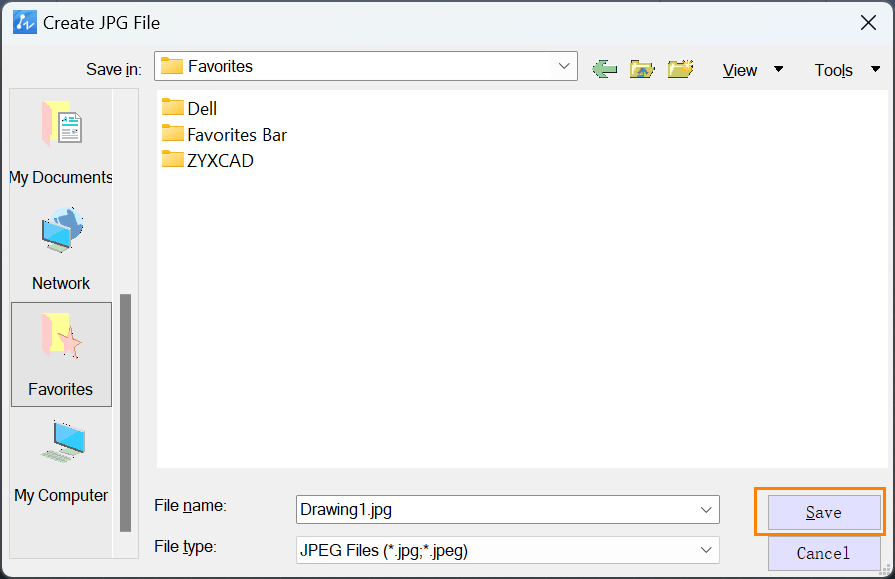The image size is (895, 579).
Task: Open the View menu
Action: point(752,70)
